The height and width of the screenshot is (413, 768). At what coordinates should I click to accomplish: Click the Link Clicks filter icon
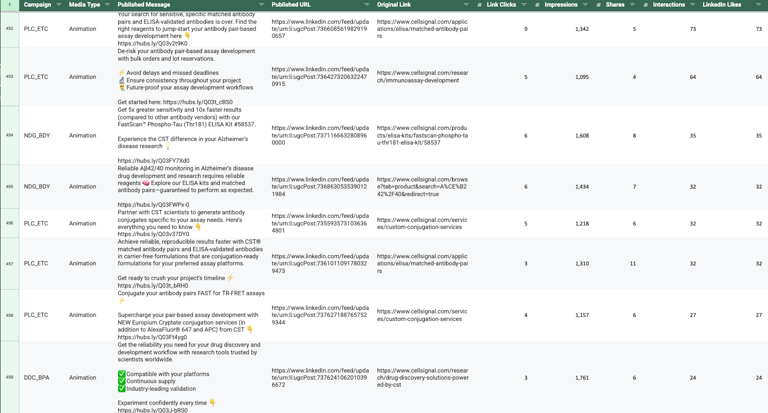click(524, 5)
